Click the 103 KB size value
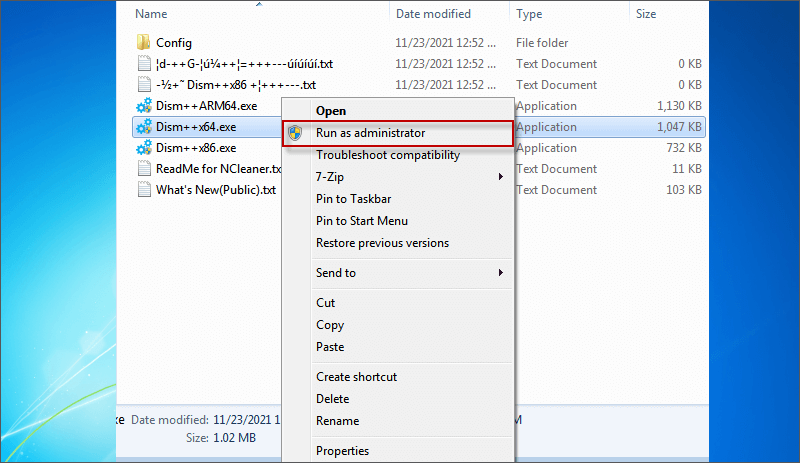 pos(684,189)
